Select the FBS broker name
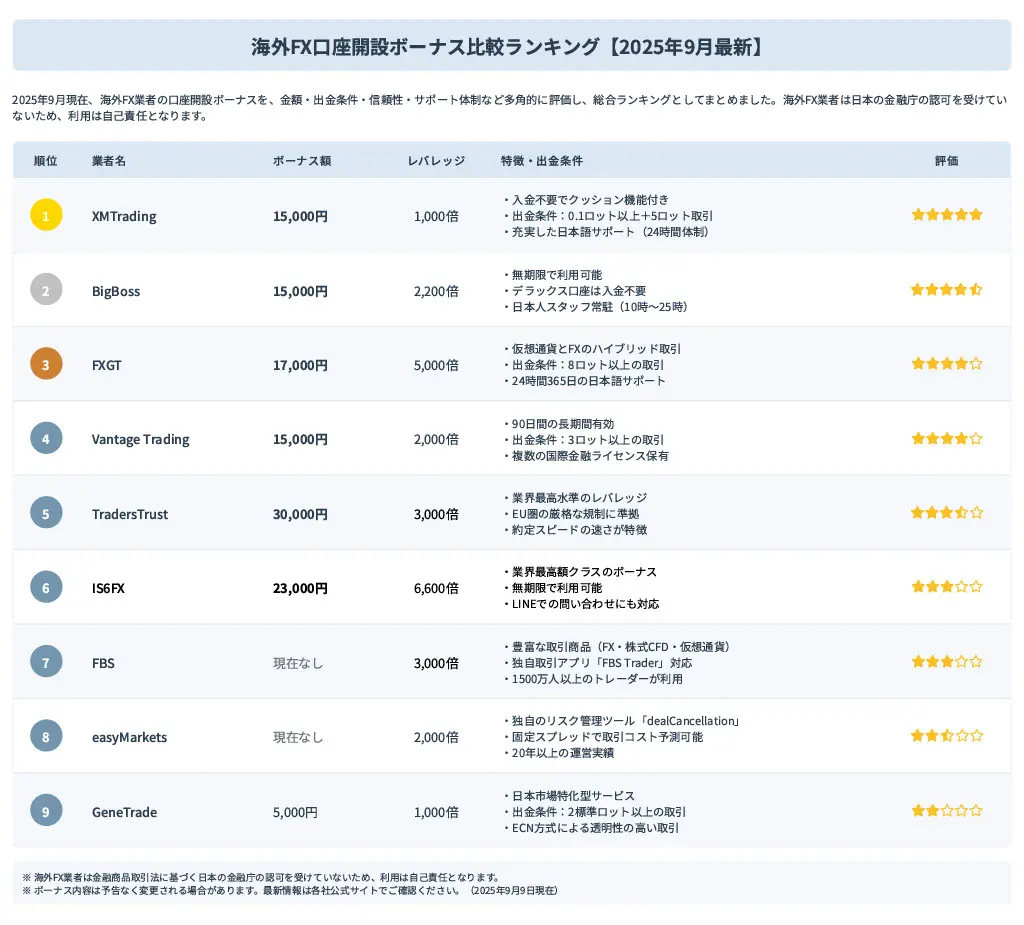 [x=103, y=663]
